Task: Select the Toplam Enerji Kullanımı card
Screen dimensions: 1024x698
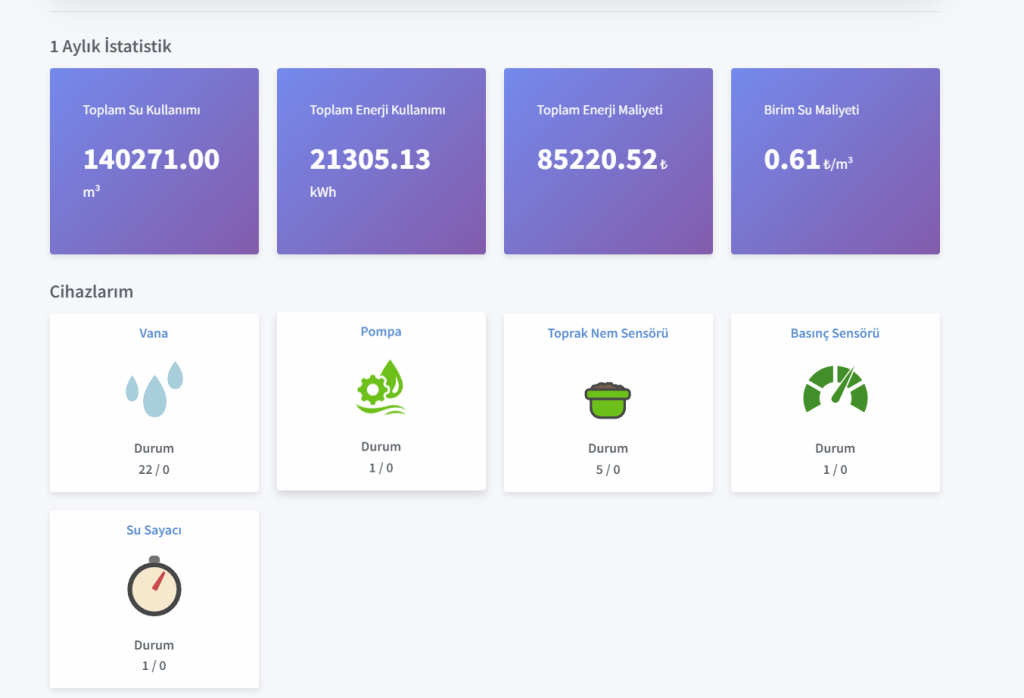Action: click(381, 161)
